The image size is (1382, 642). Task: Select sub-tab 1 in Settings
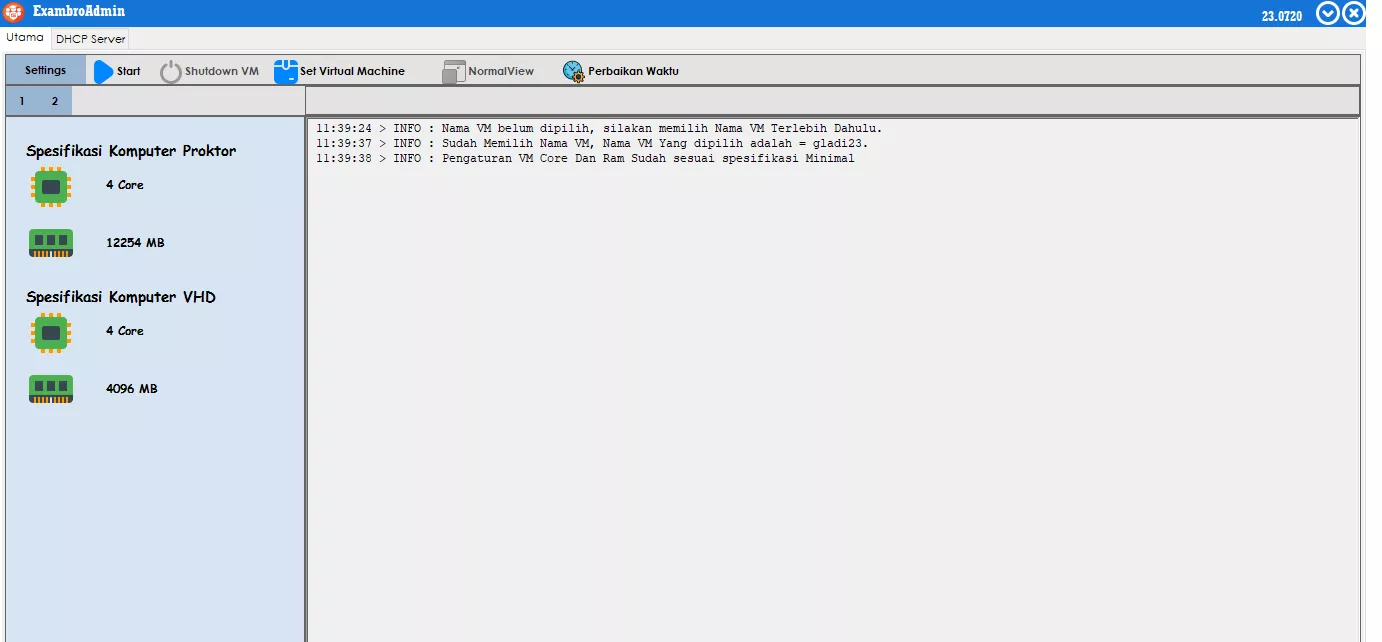(x=21, y=100)
